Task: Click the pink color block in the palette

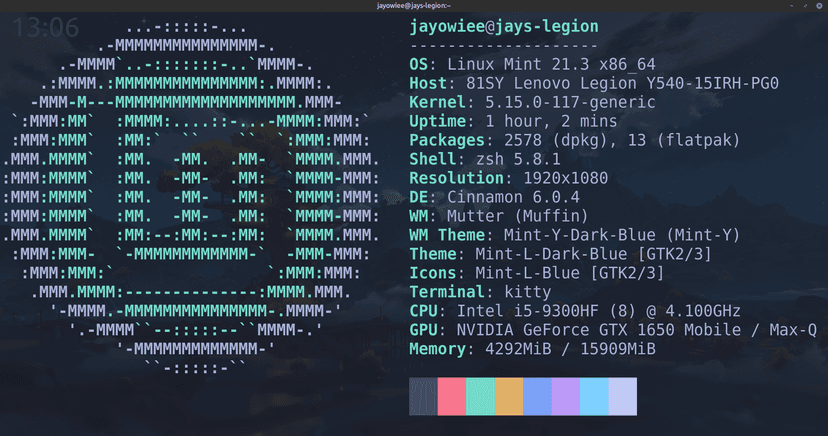Action: click(452, 396)
